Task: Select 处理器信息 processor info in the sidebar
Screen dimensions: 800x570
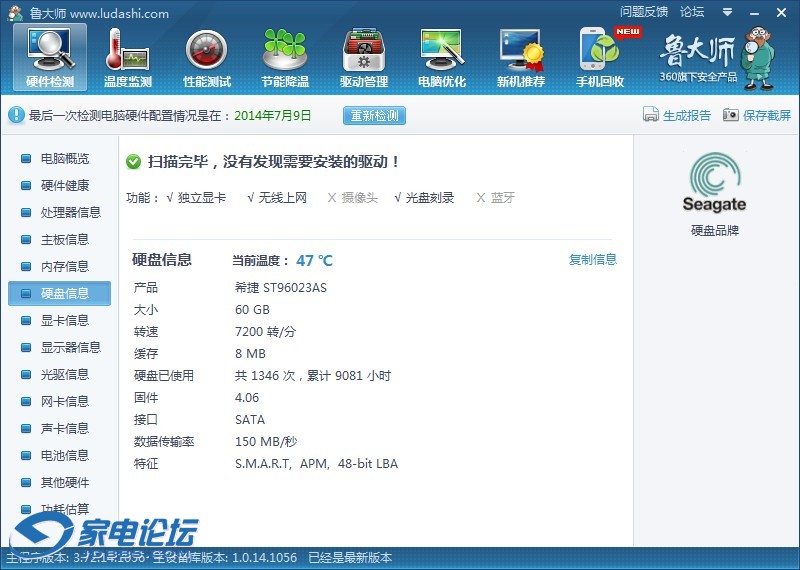Action: [70, 213]
